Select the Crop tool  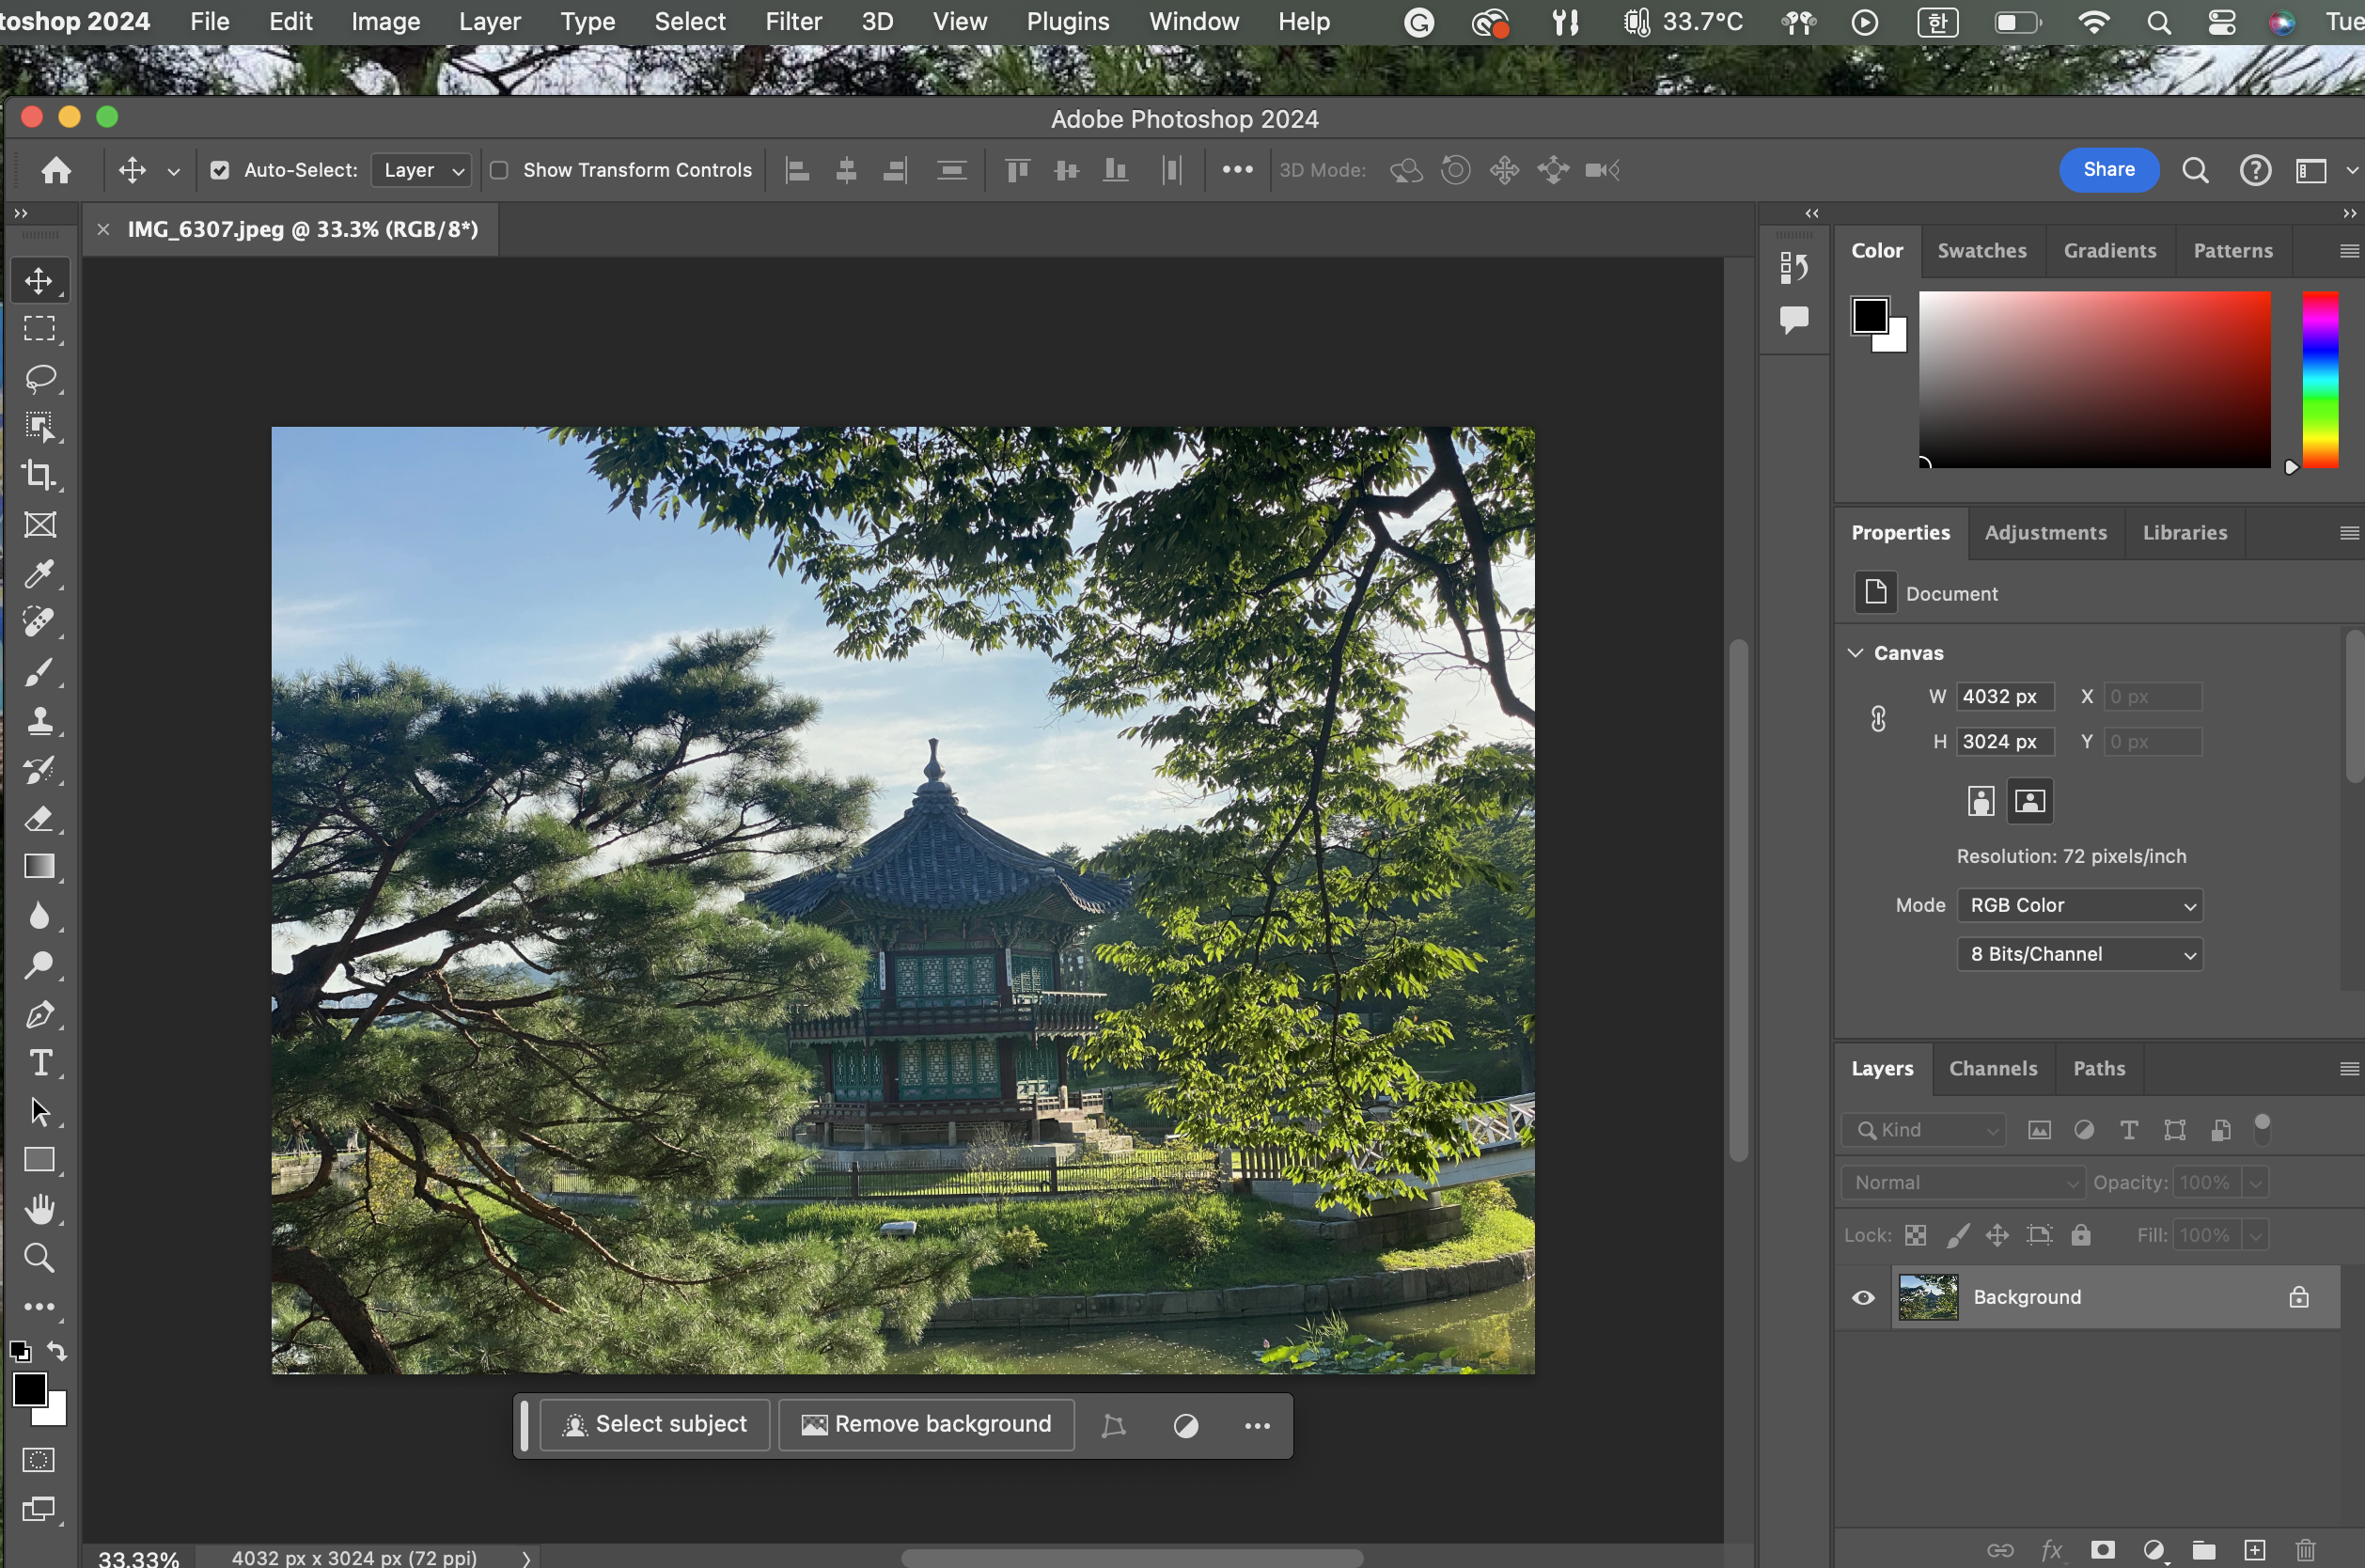tap(40, 475)
